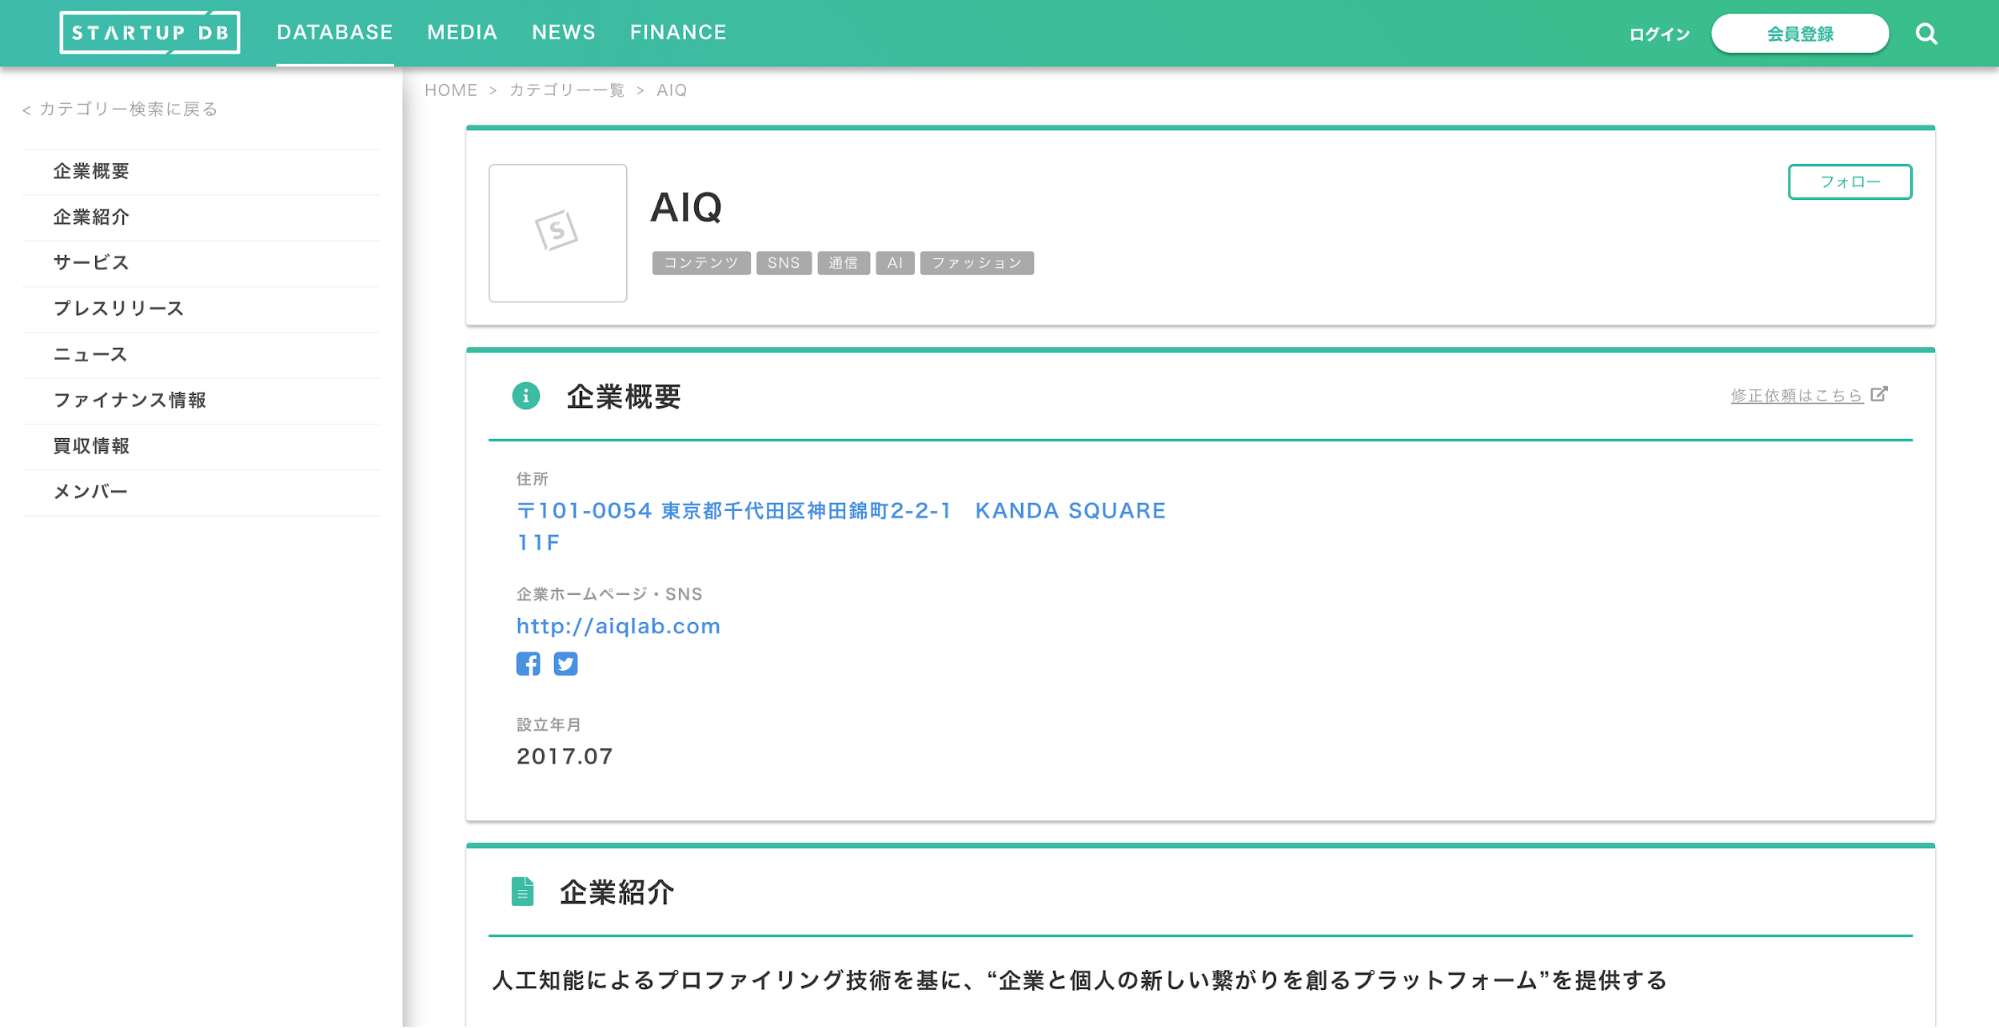Click the info icon next to 企業概要 heading
The height and width of the screenshot is (1028, 1999).
(526, 396)
